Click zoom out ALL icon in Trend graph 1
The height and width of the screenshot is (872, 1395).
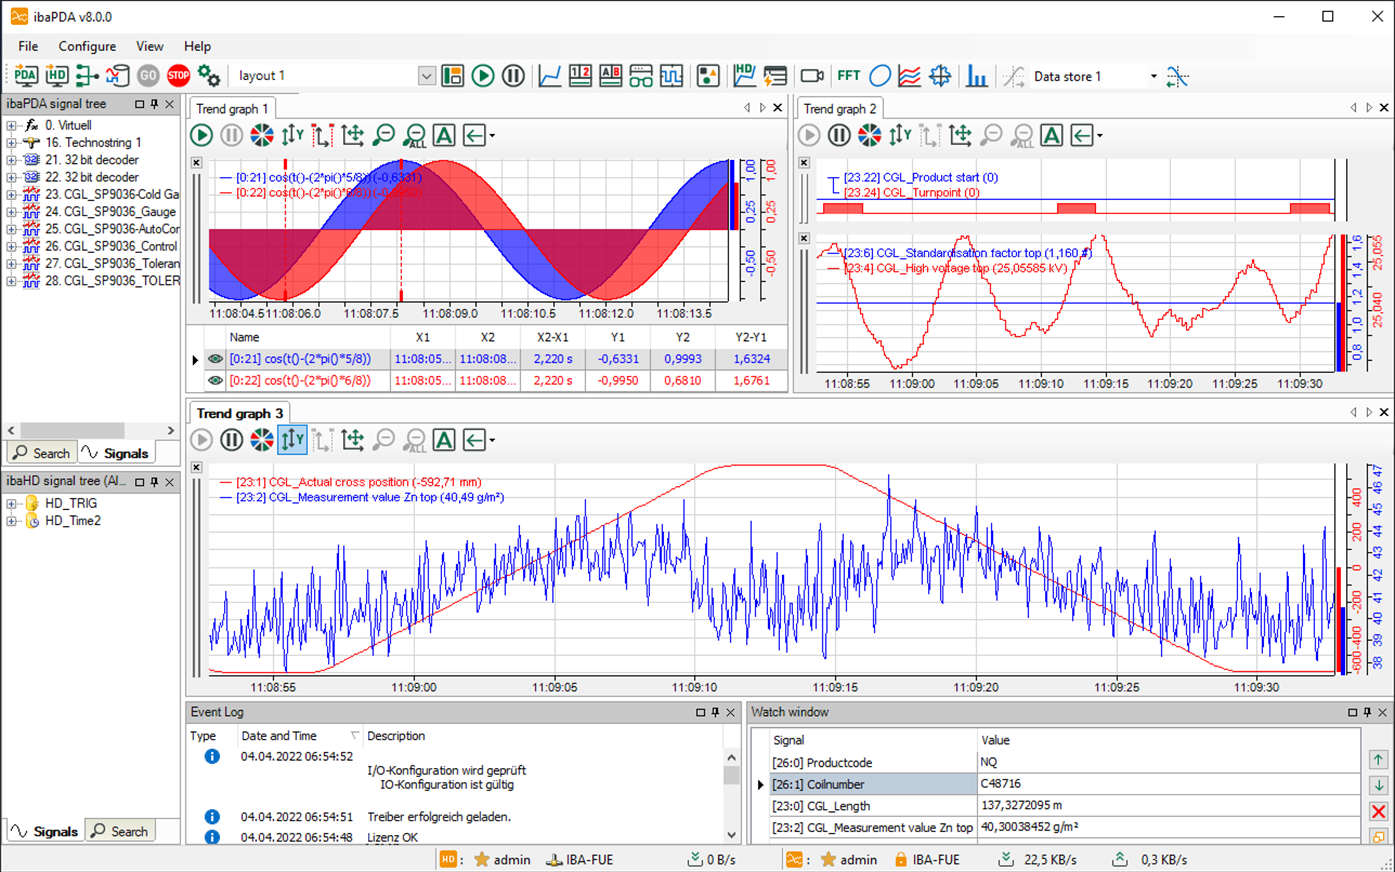(x=414, y=135)
